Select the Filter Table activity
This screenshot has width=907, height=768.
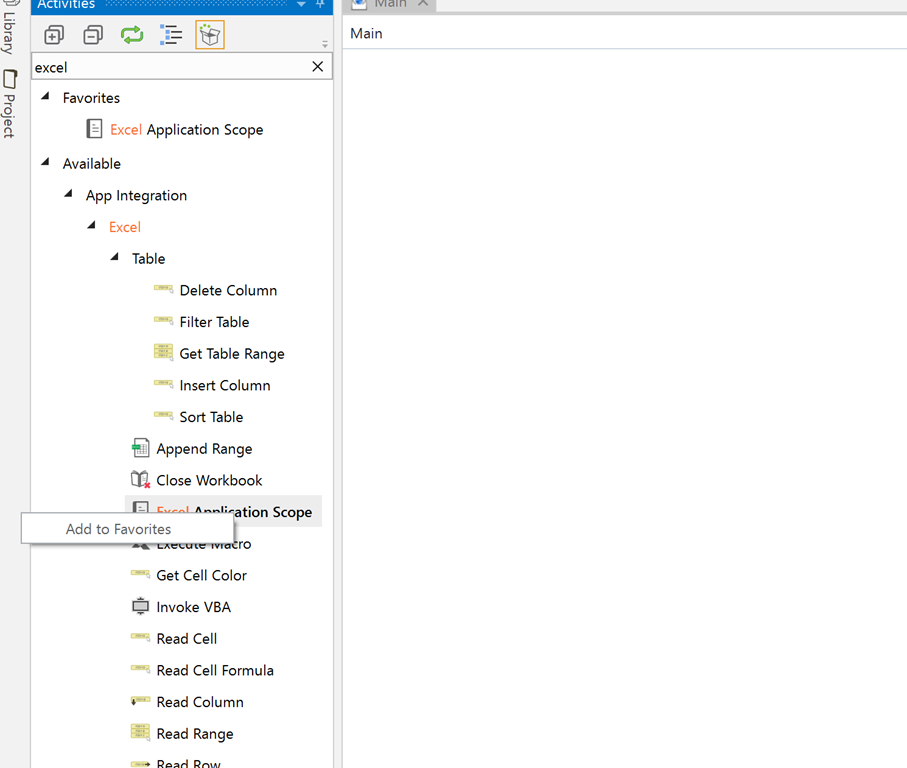click(x=201, y=322)
